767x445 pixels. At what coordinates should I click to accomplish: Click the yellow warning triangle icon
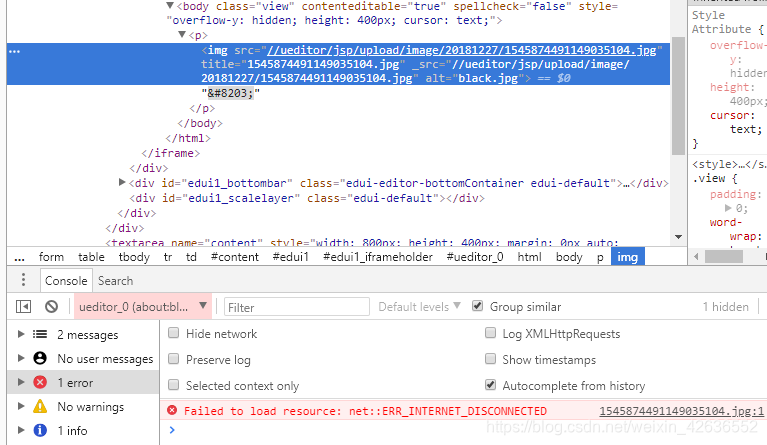point(40,406)
